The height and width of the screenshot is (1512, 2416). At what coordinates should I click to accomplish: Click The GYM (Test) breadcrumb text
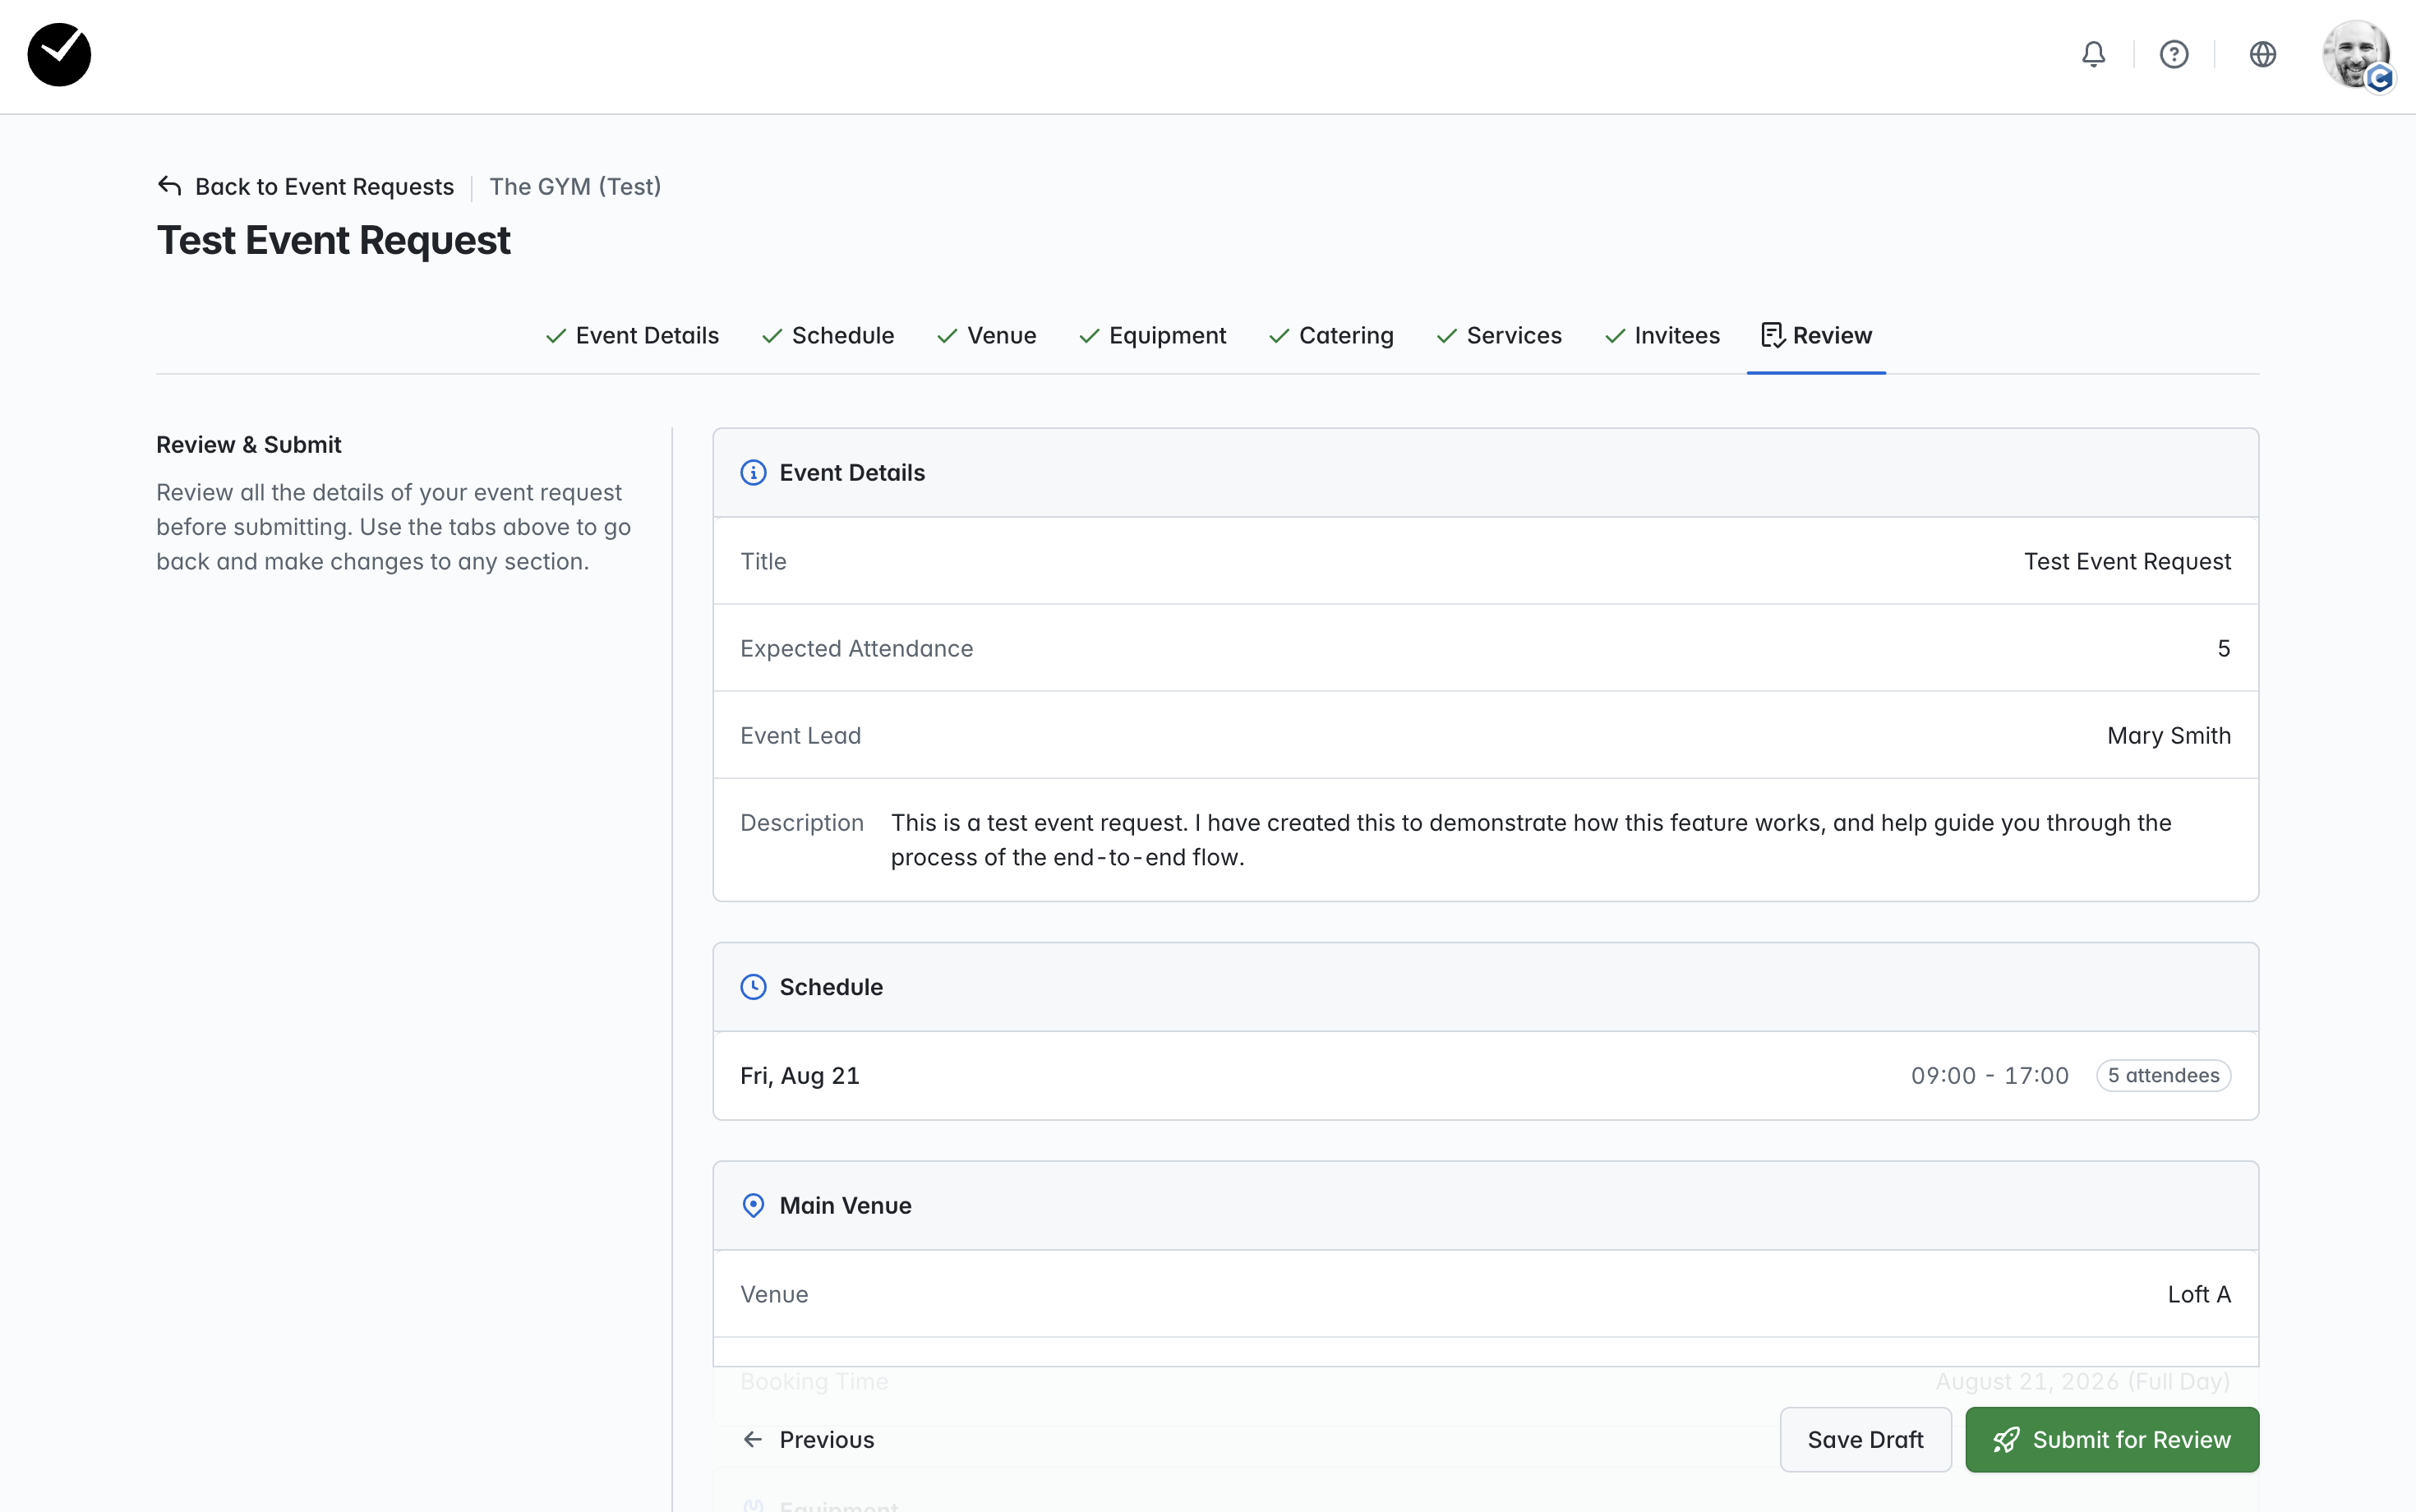[575, 186]
